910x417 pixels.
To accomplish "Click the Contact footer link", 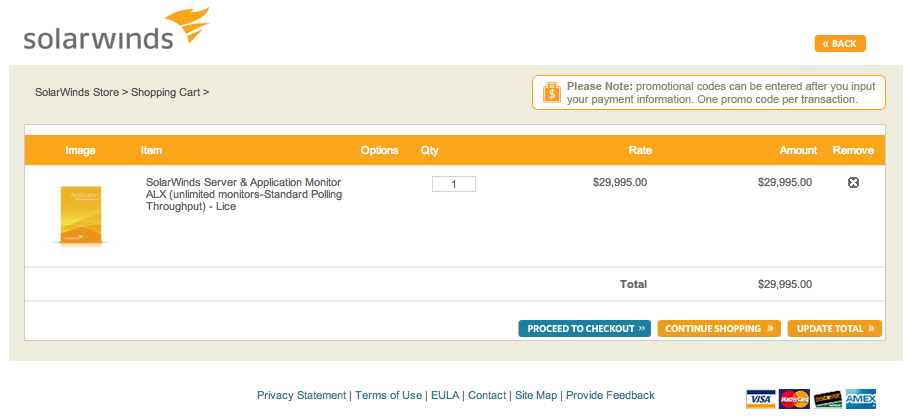I will point(487,395).
